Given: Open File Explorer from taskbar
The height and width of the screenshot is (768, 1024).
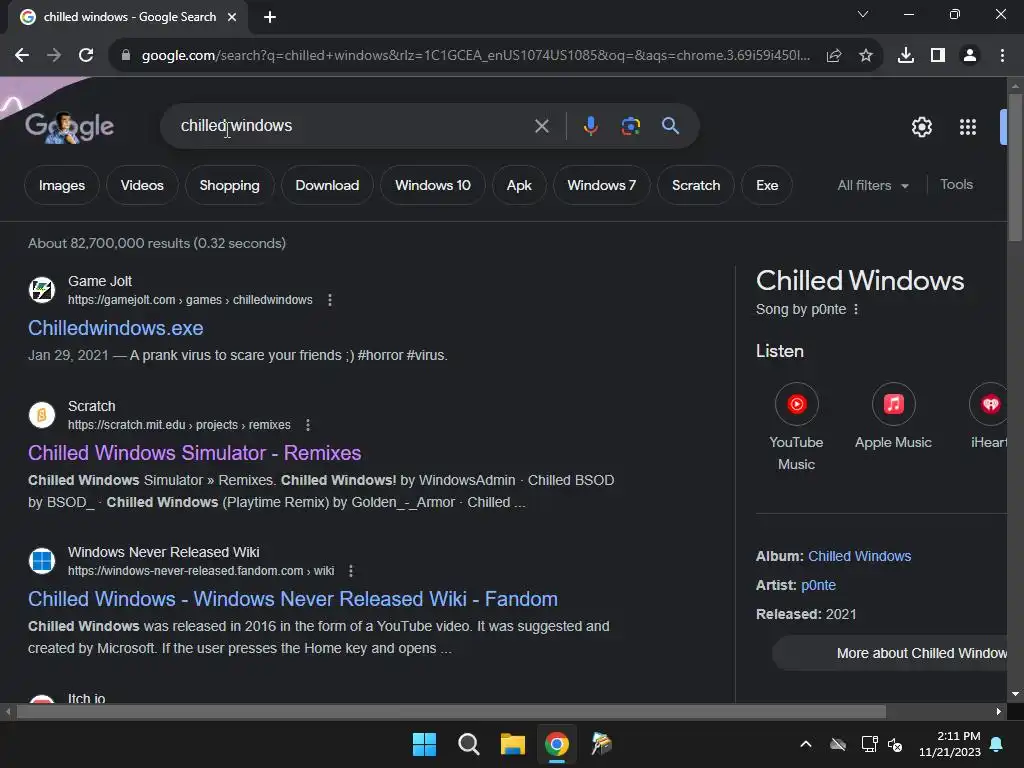Looking at the screenshot, I should click(x=513, y=744).
